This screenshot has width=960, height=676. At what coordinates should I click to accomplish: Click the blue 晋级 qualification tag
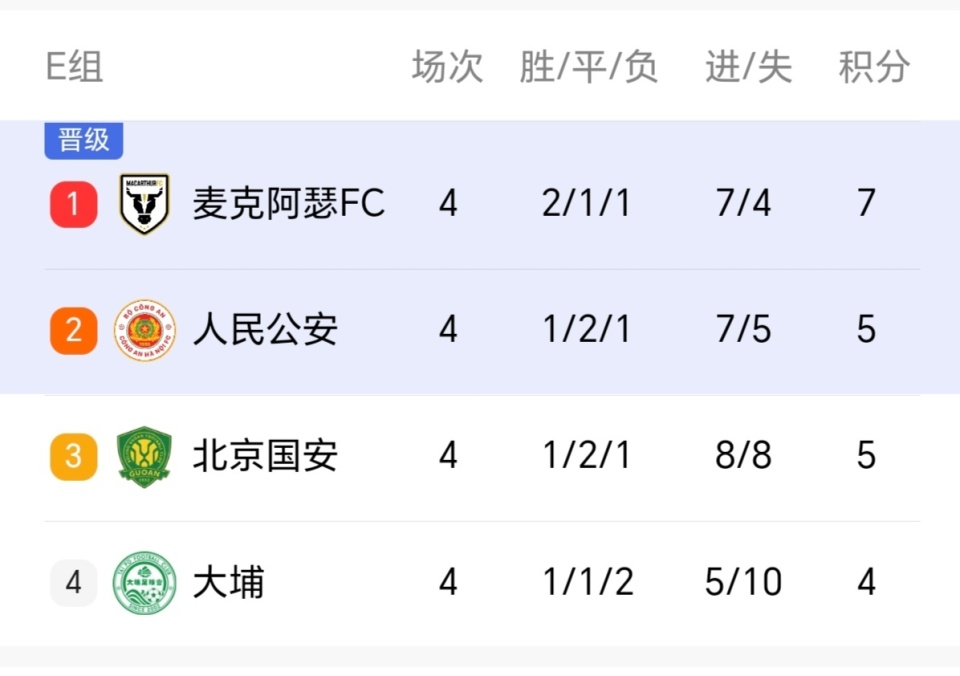point(84,140)
